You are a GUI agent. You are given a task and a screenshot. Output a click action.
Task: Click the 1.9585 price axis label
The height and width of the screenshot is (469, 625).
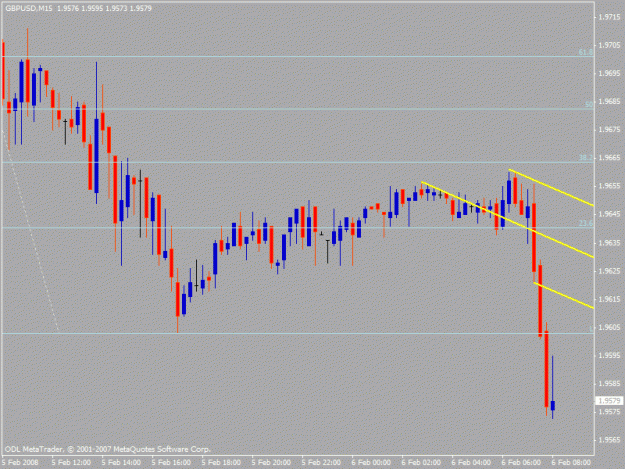609,384
